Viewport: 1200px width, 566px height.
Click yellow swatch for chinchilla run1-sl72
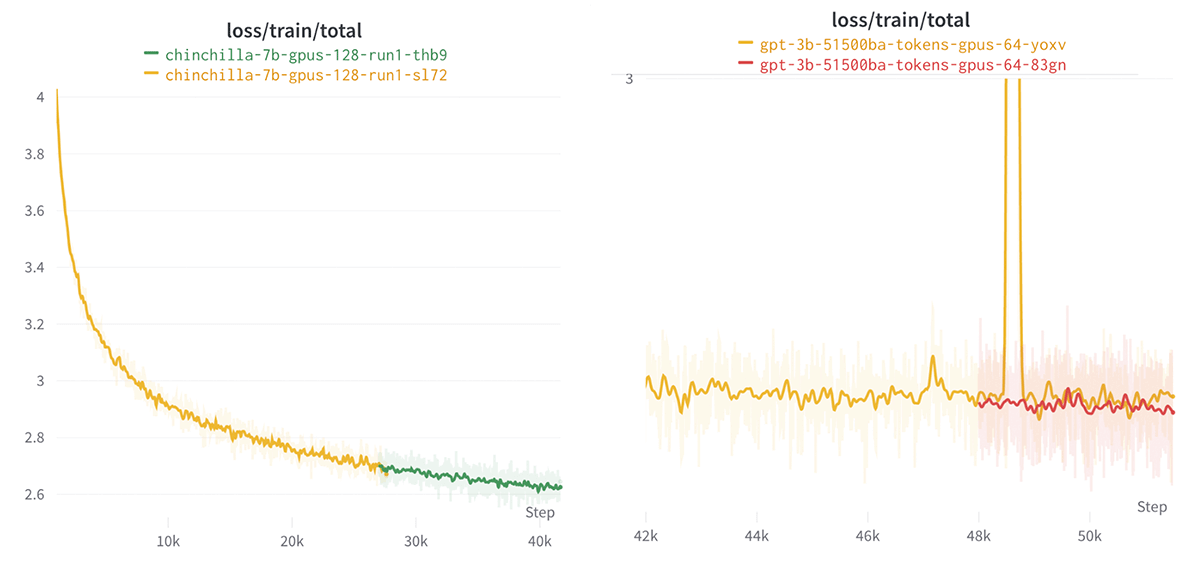pos(151,74)
